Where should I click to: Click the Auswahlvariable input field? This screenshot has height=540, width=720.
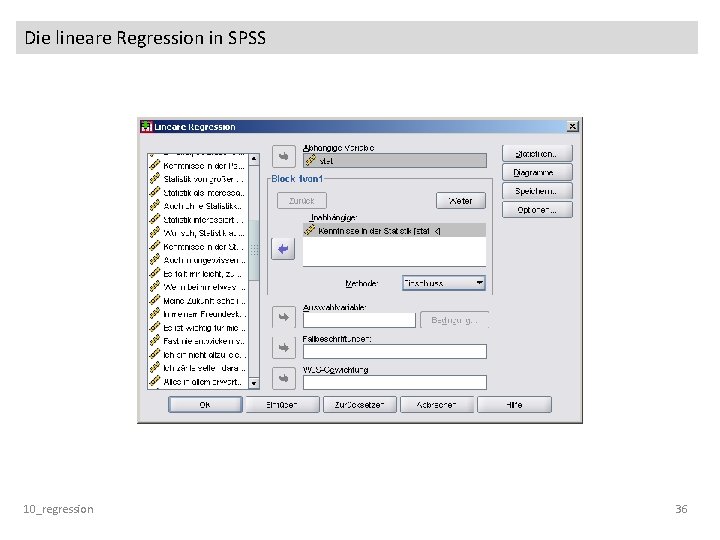(359, 320)
